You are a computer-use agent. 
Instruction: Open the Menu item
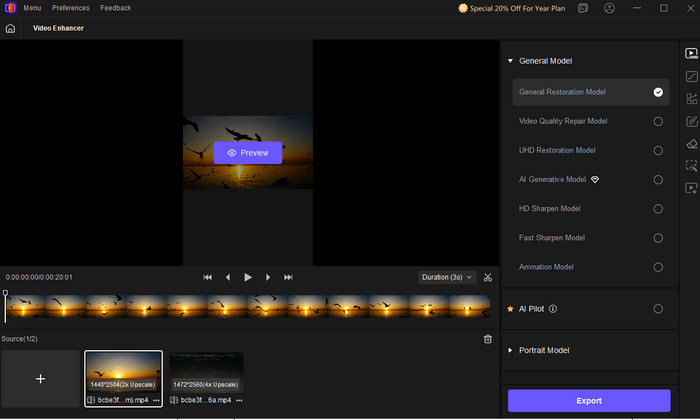coord(32,8)
